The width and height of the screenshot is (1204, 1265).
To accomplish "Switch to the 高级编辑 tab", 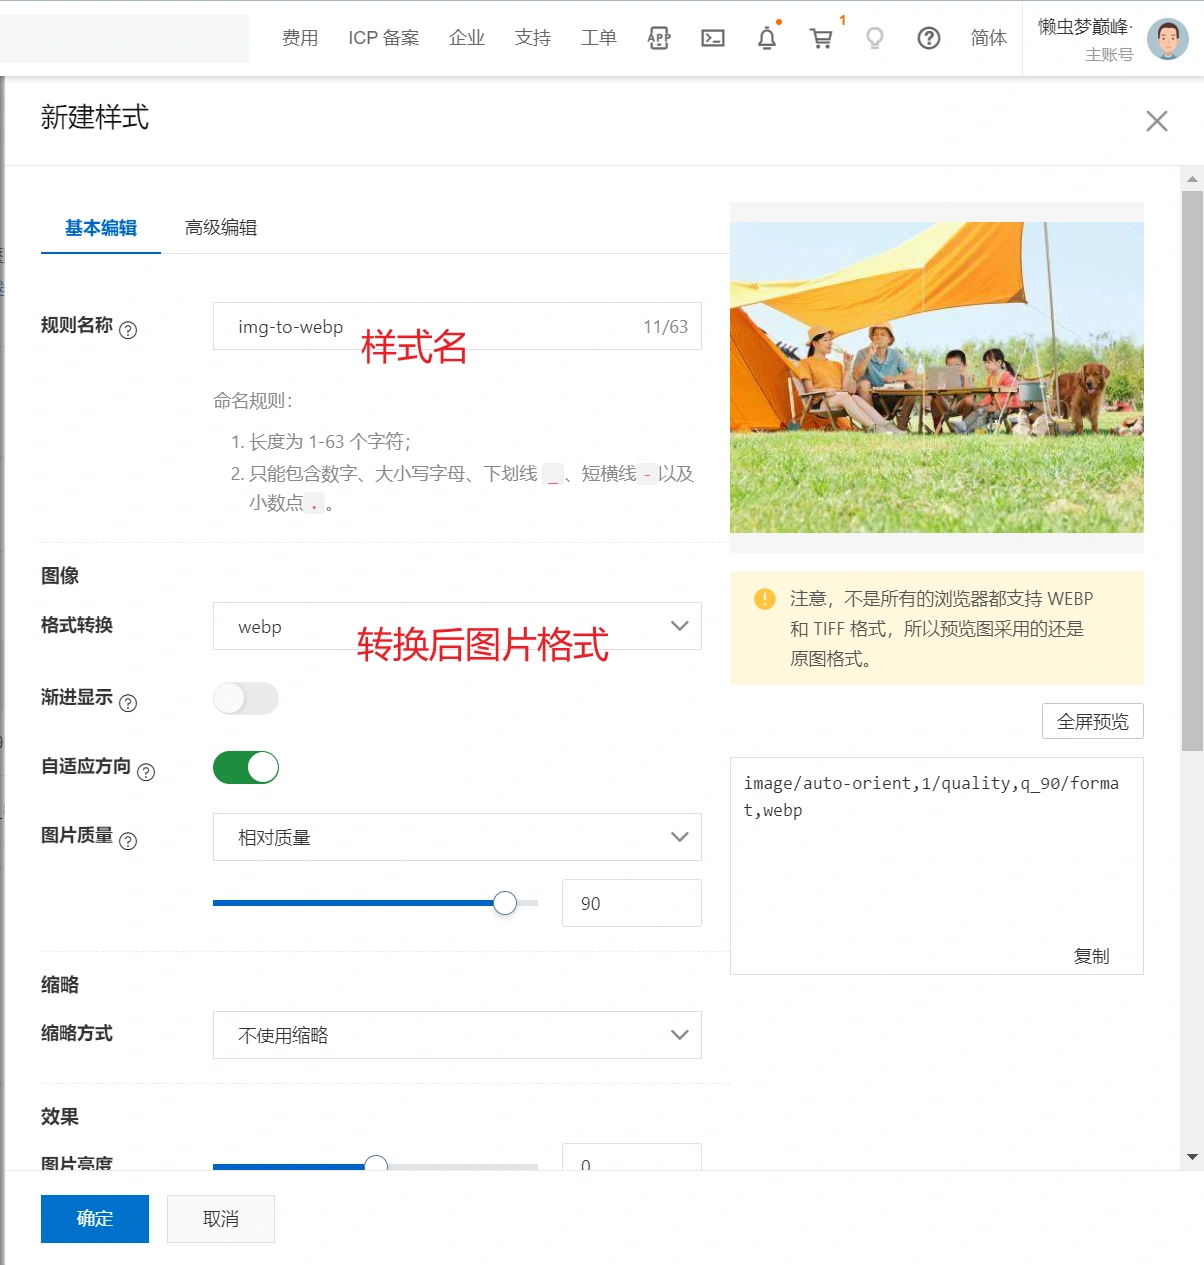I will point(221,228).
